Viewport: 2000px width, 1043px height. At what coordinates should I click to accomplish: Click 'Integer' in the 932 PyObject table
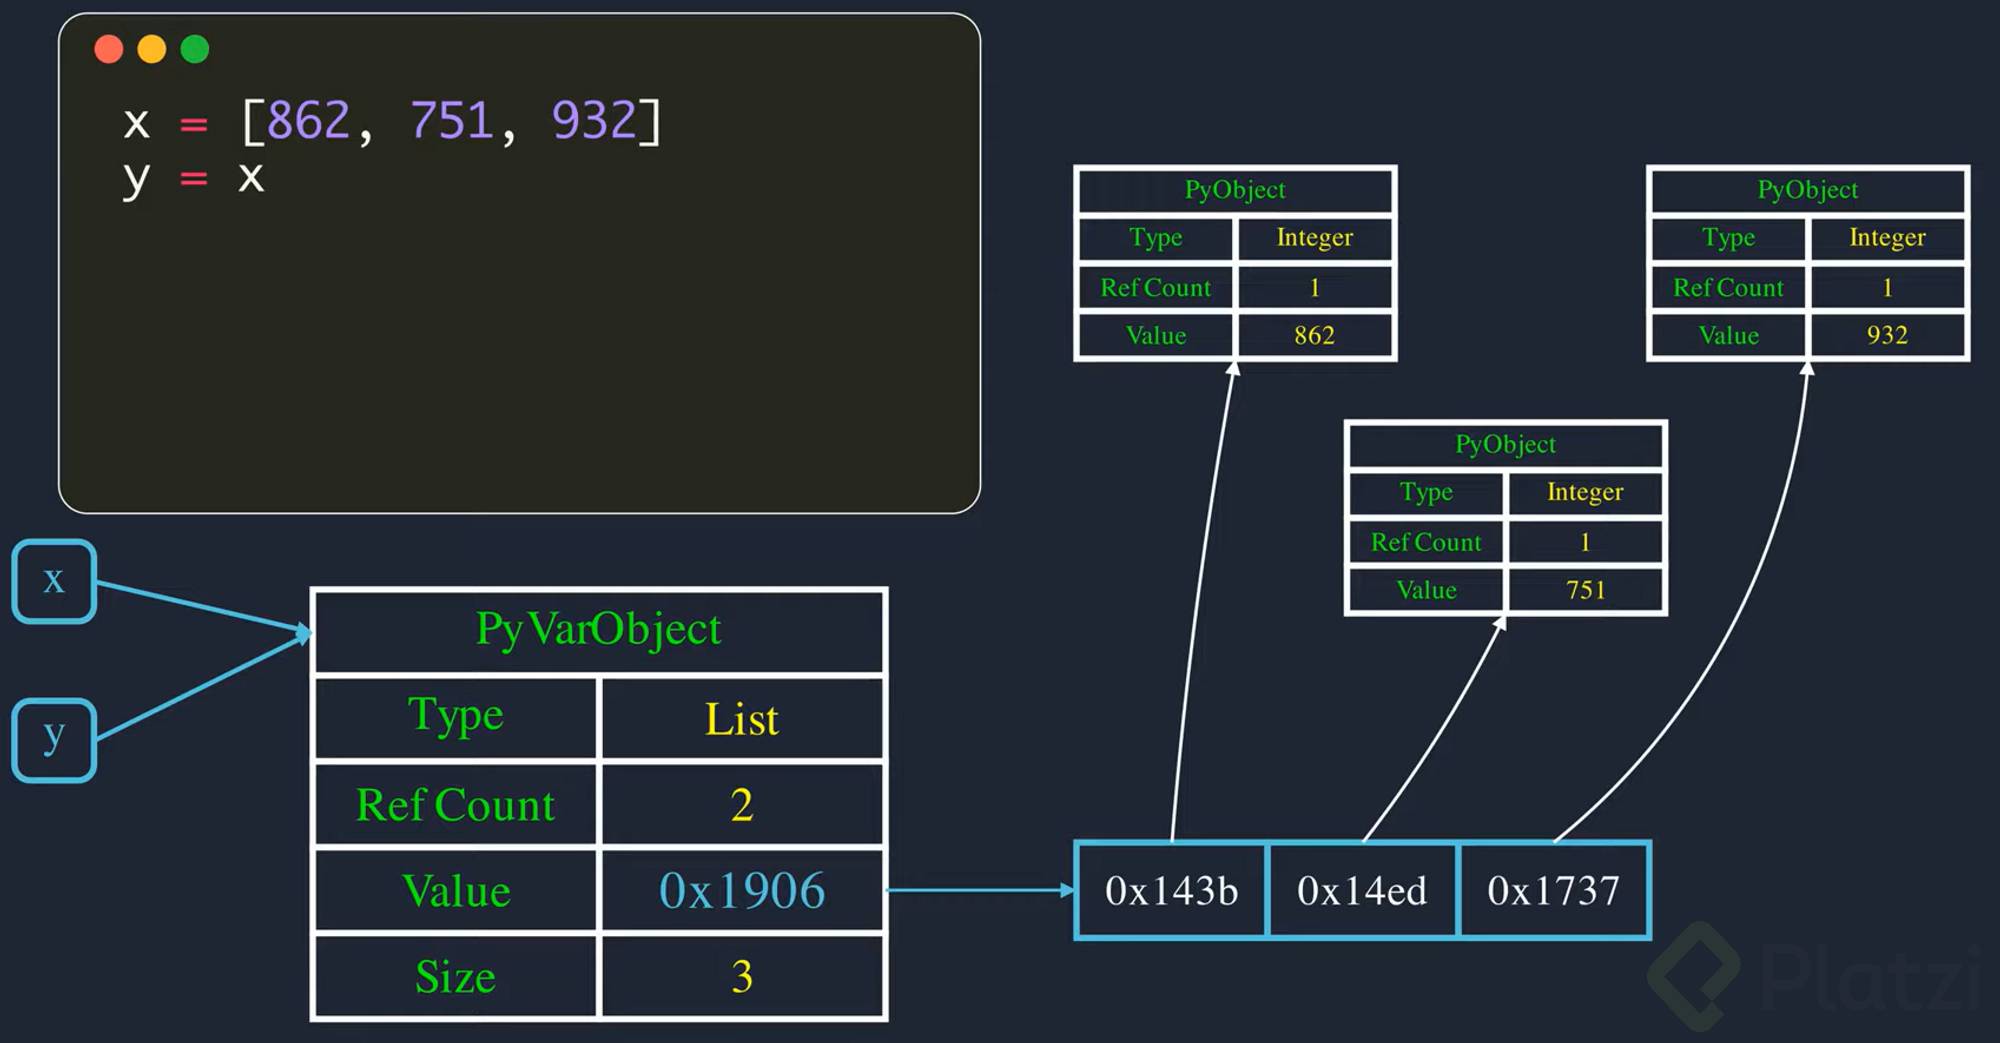tap(1887, 238)
